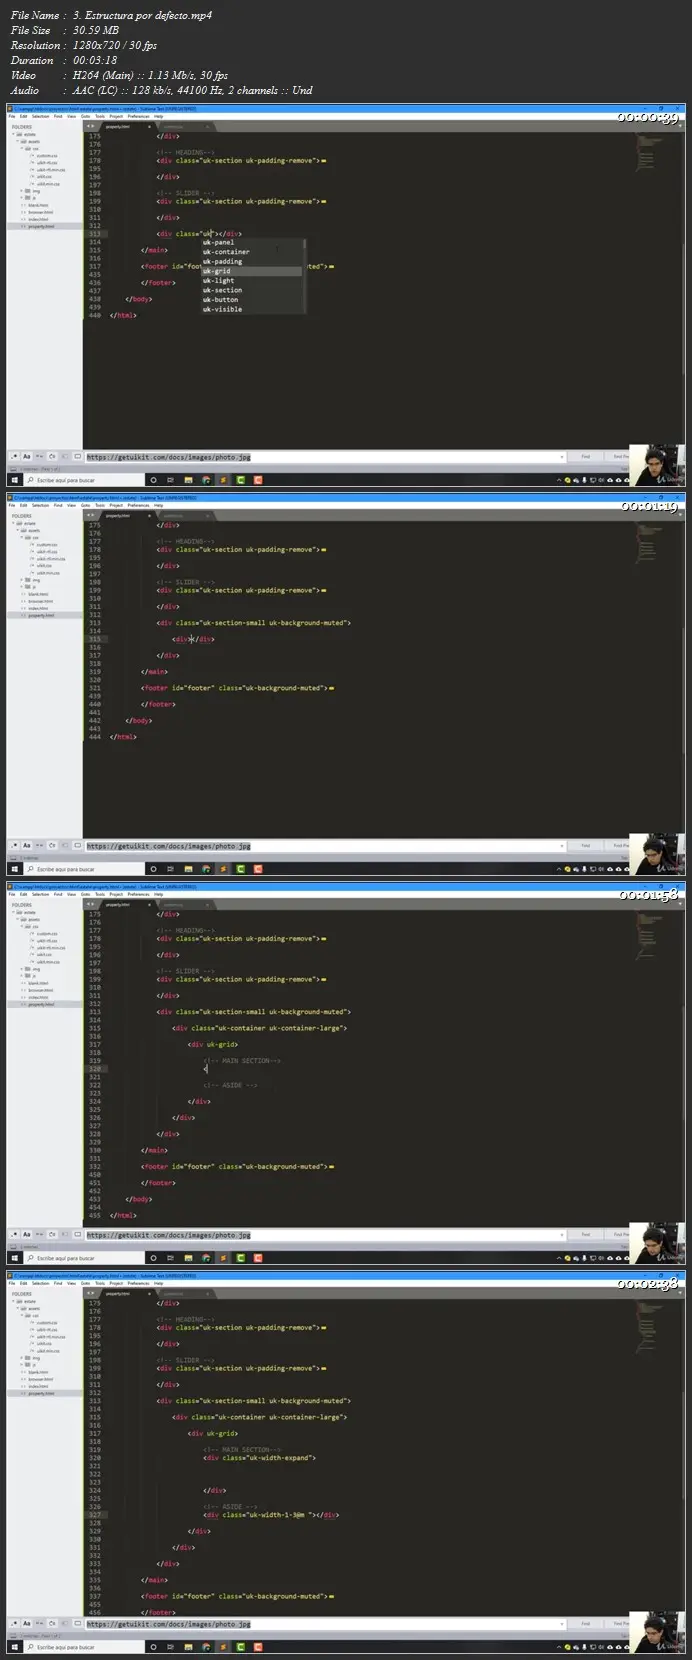This screenshot has height=1660, width=692.
Task: Toggle highlight matches option in 00:01:19 frame find panel
Action: click(x=77, y=846)
